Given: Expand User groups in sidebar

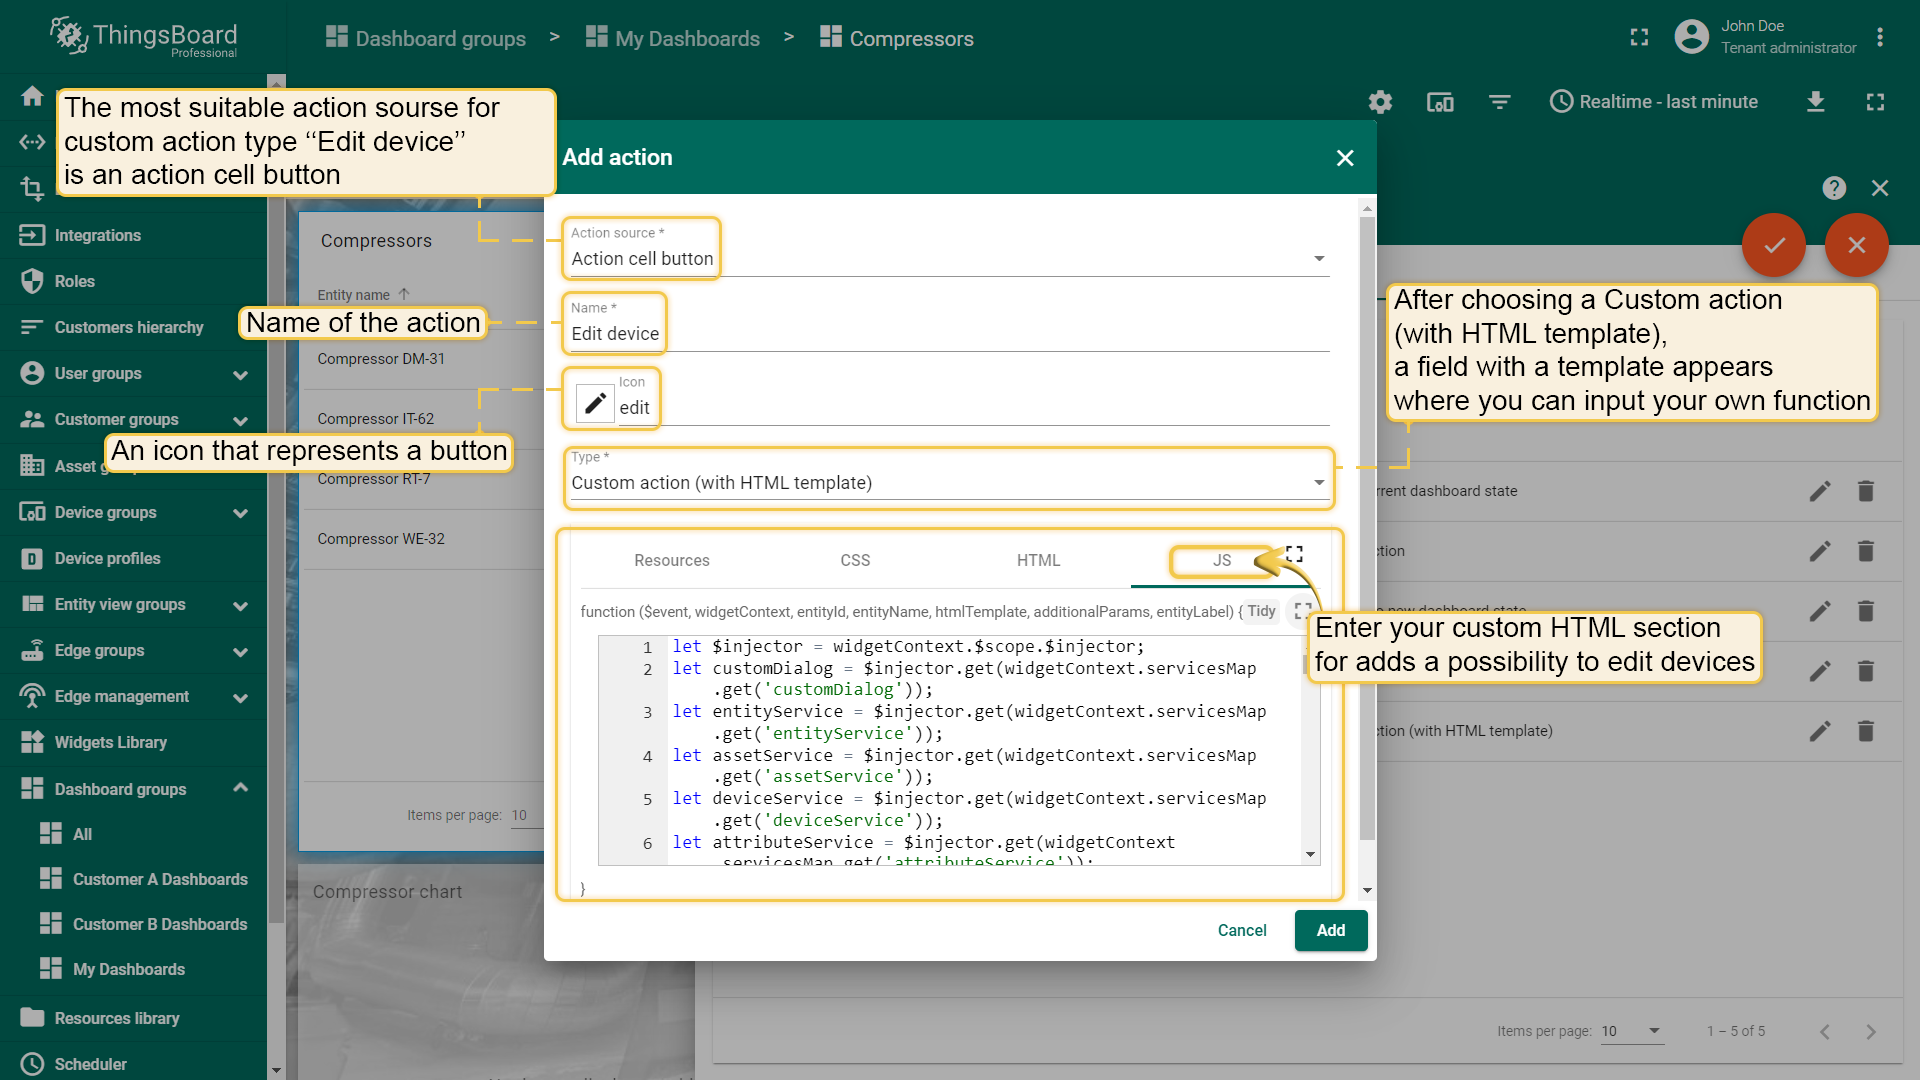Looking at the screenshot, I should (x=240, y=375).
